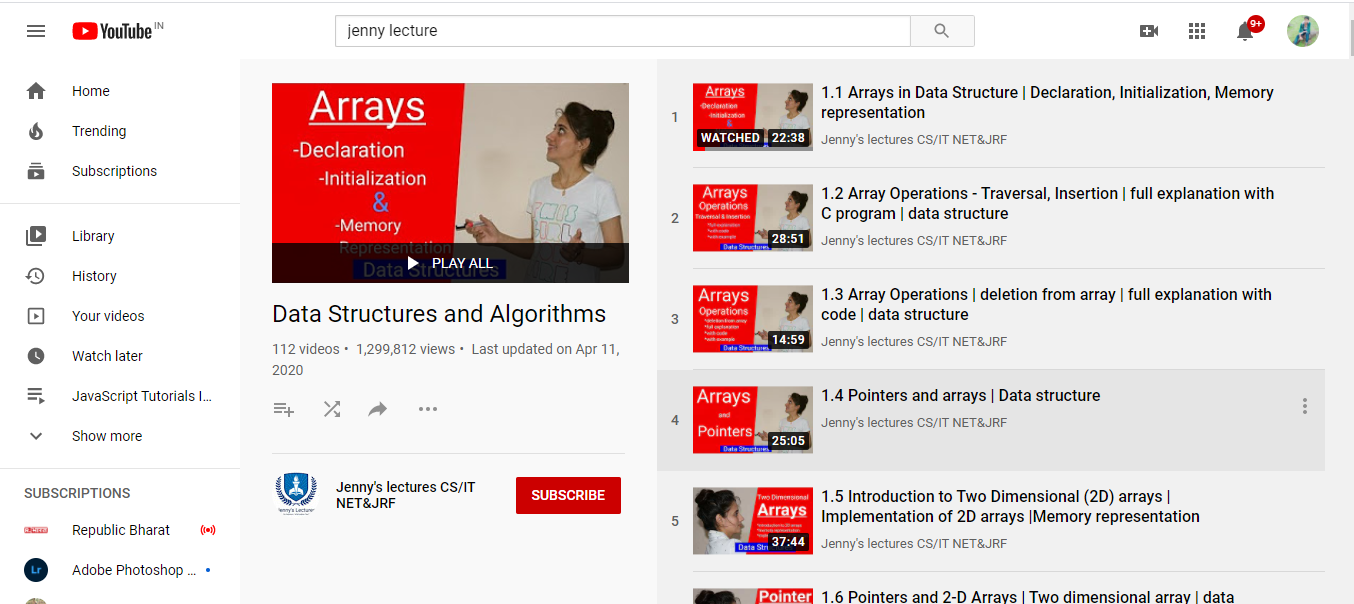
Task: Open Adobe Photoshop subscription
Action: (120, 570)
